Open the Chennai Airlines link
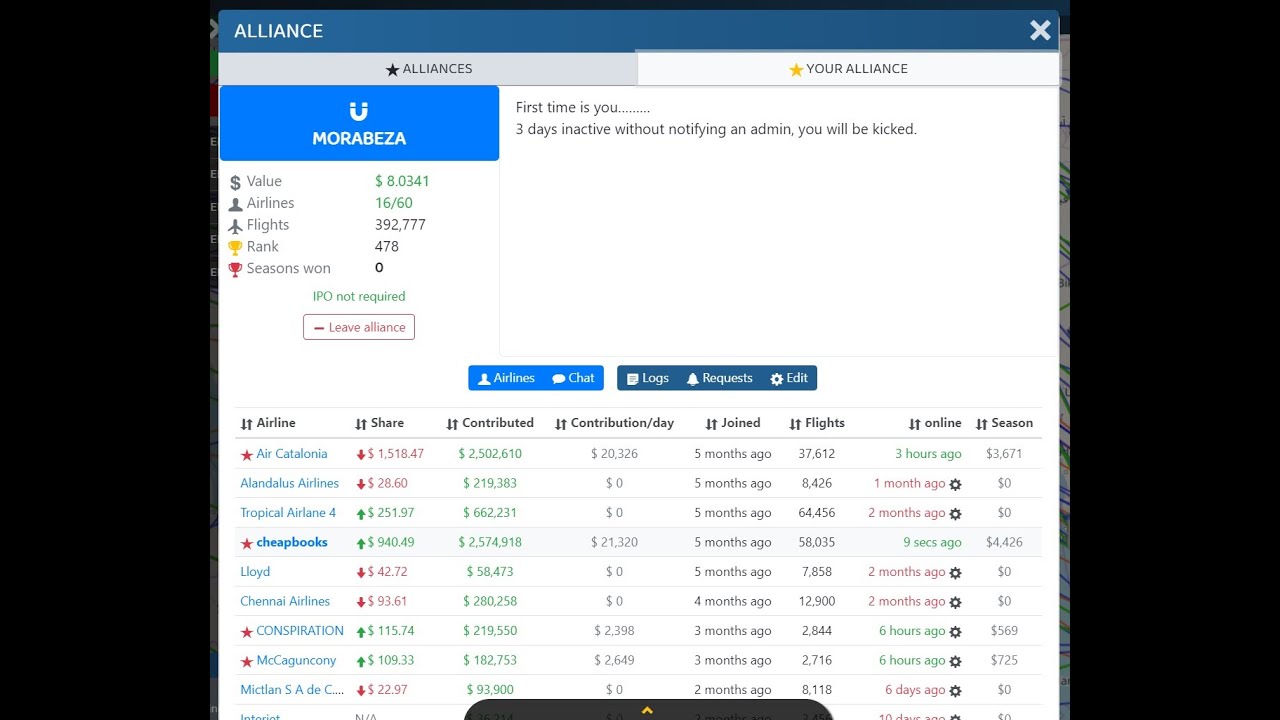This screenshot has height=720, width=1280. [x=285, y=601]
